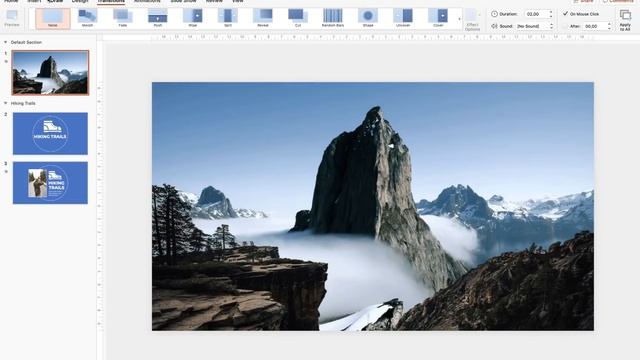640x360 pixels.
Task: Click the Preview transition button
Action: click(12, 18)
